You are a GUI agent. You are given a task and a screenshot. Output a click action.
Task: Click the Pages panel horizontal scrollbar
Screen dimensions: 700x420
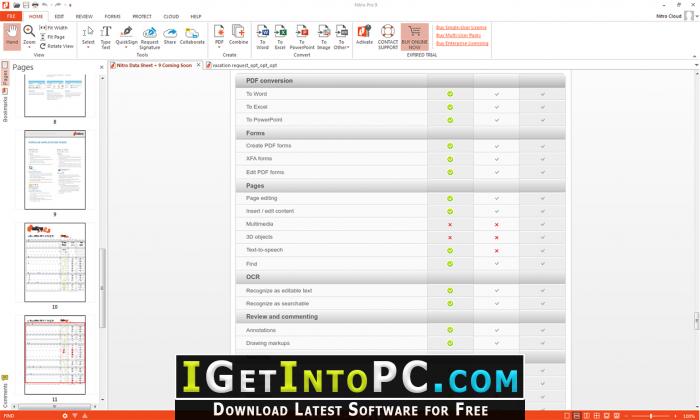click(x=55, y=407)
